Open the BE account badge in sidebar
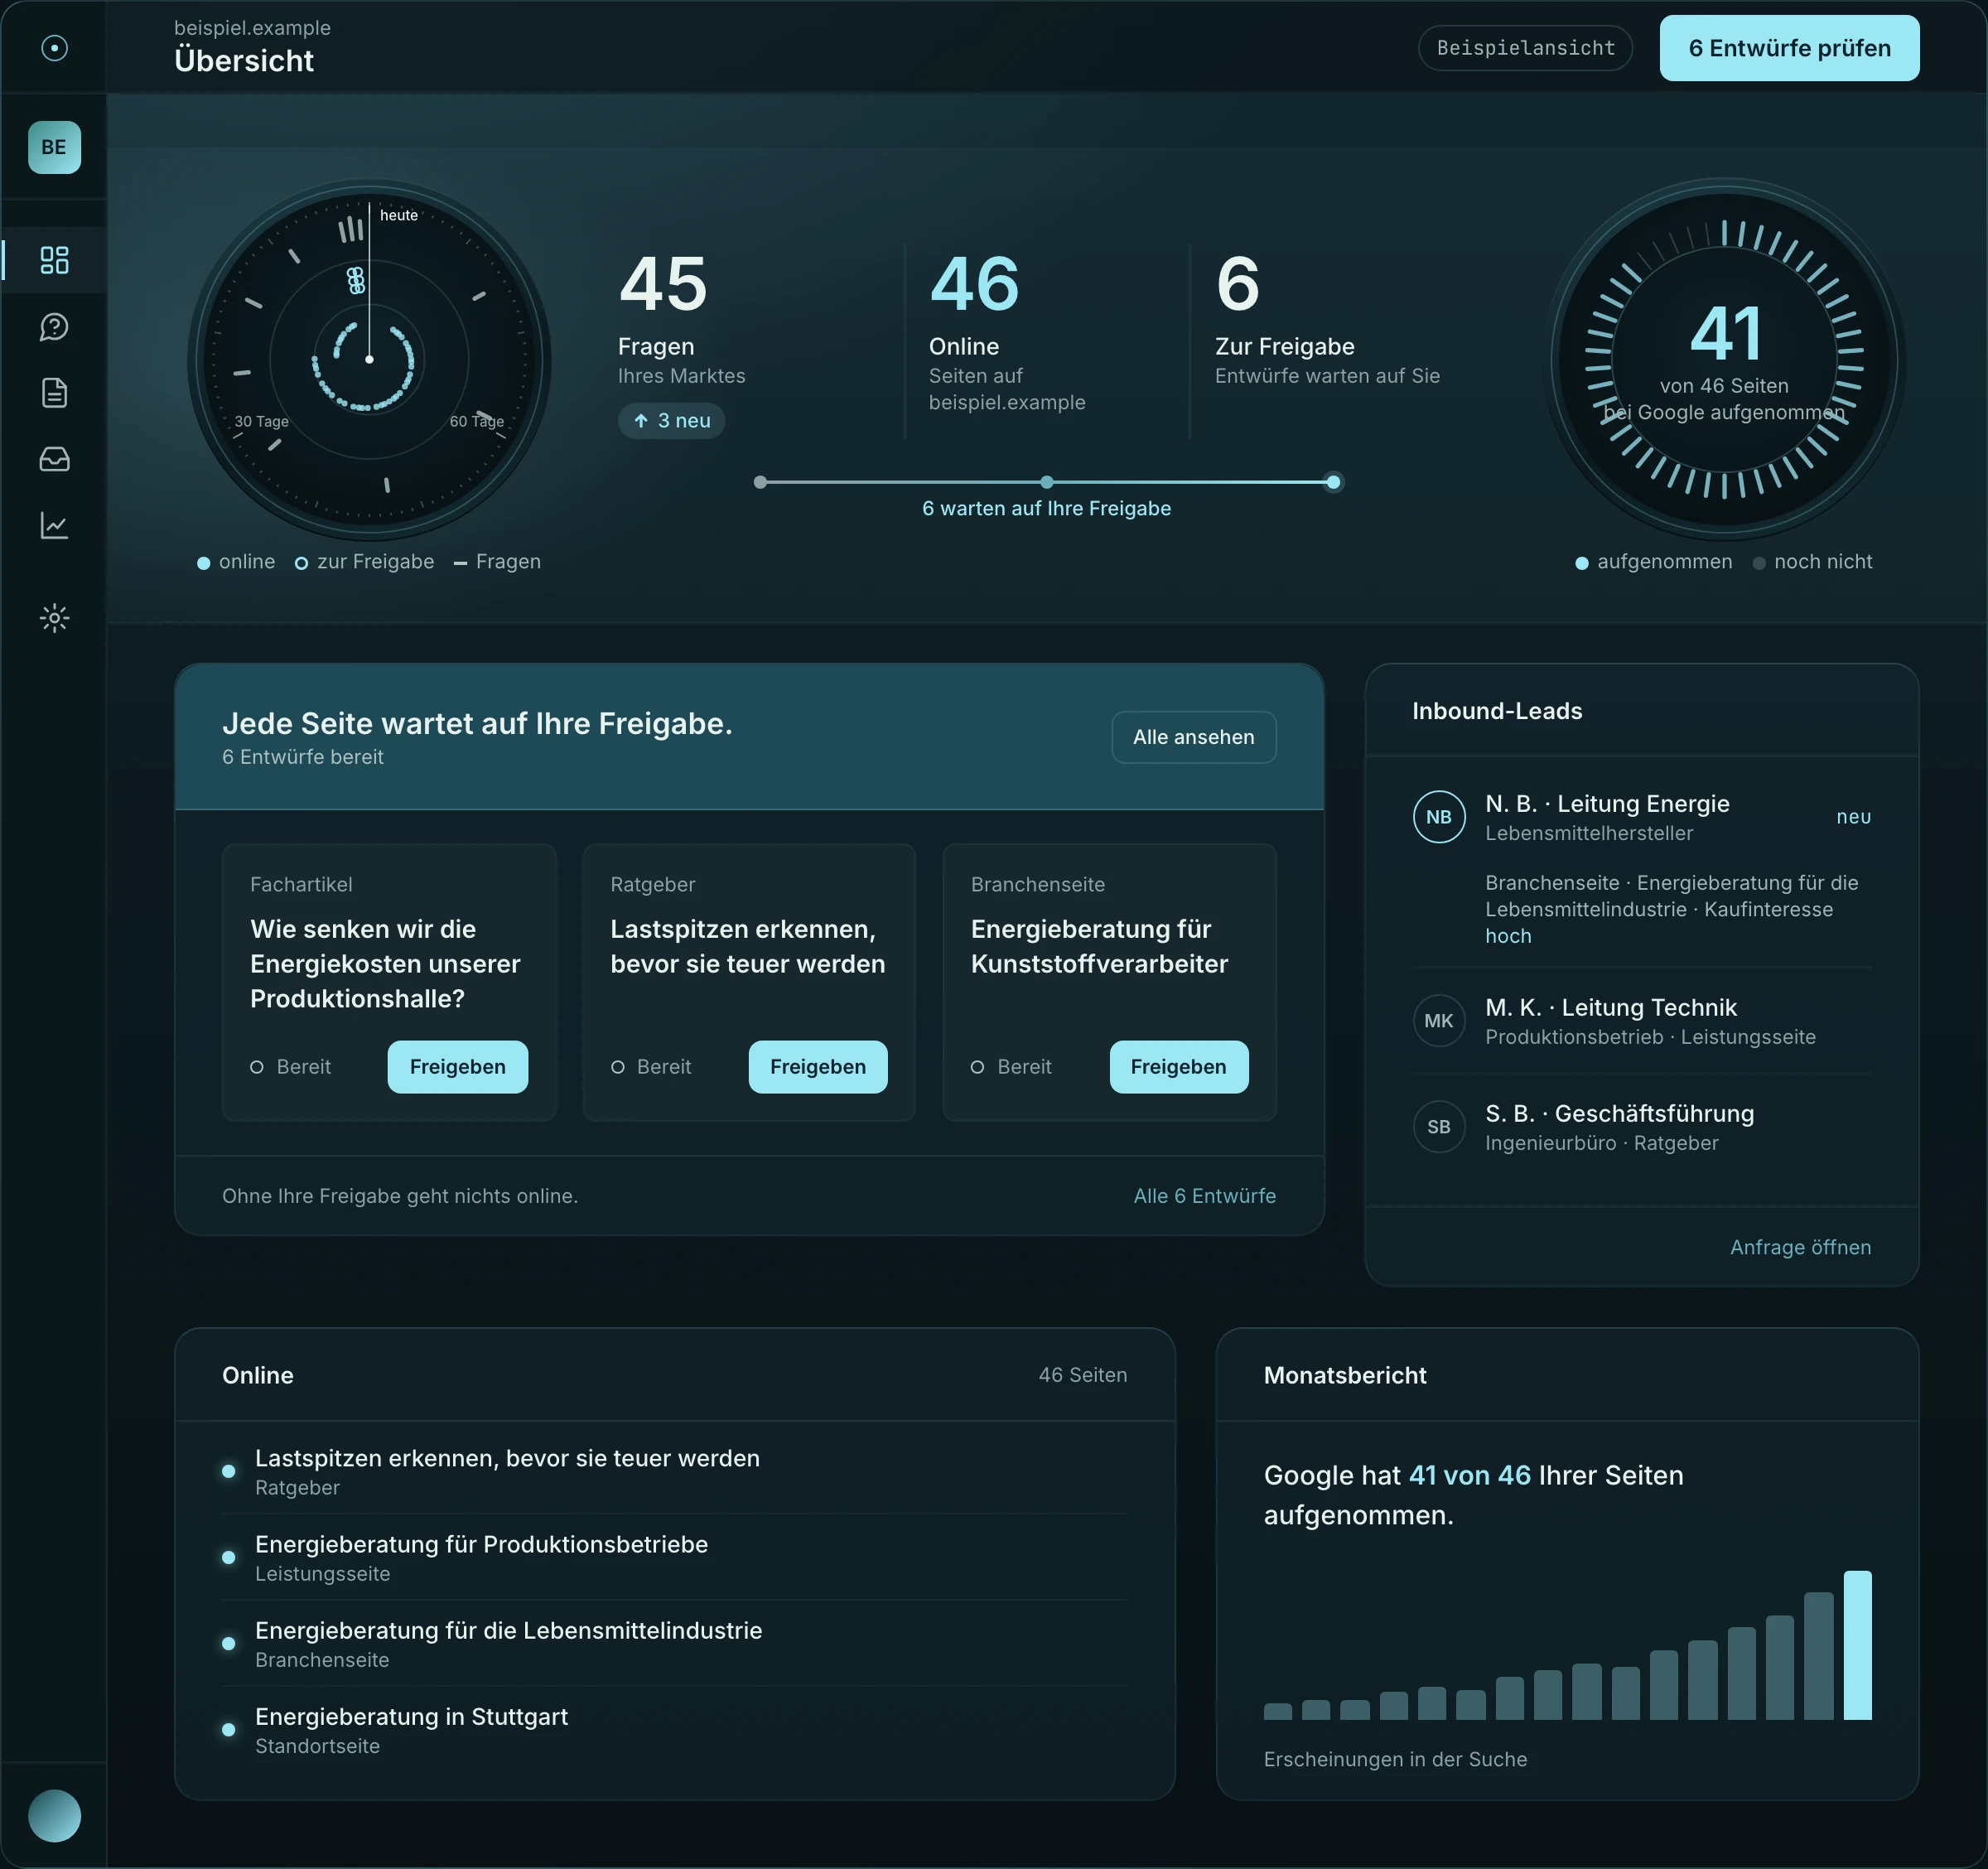 (x=54, y=147)
